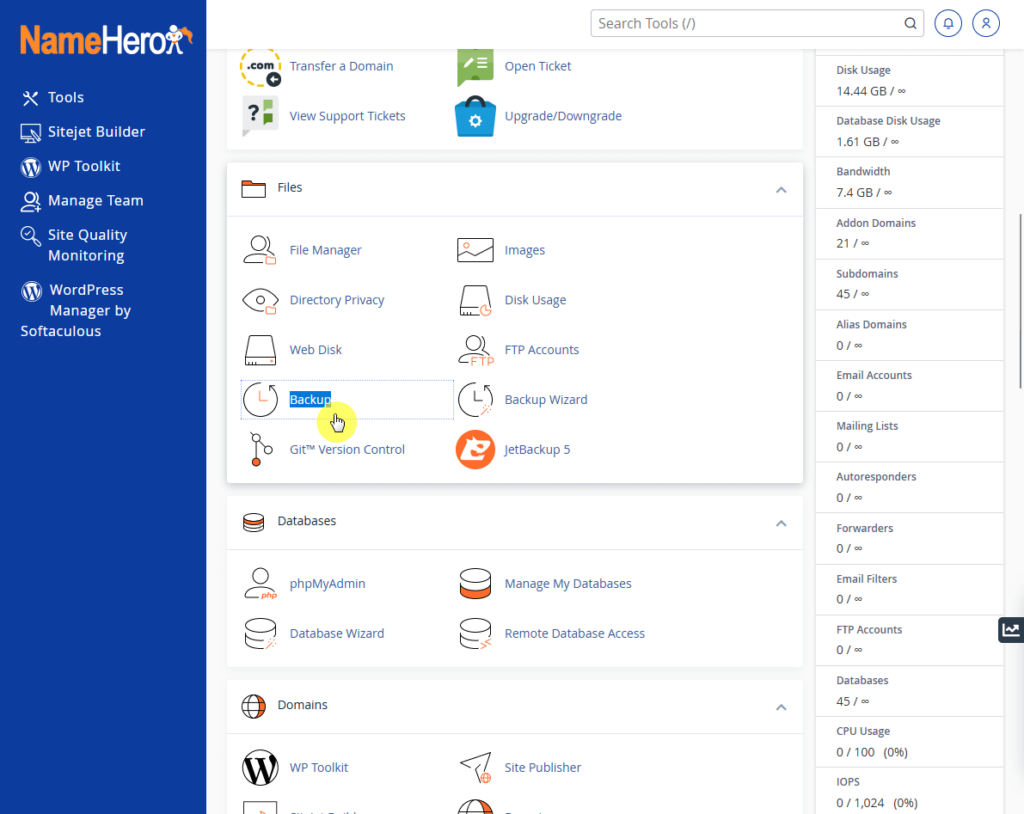The width and height of the screenshot is (1024, 814).
Task: Open WP Toolkit in sidebar
Action: [70, 167]
